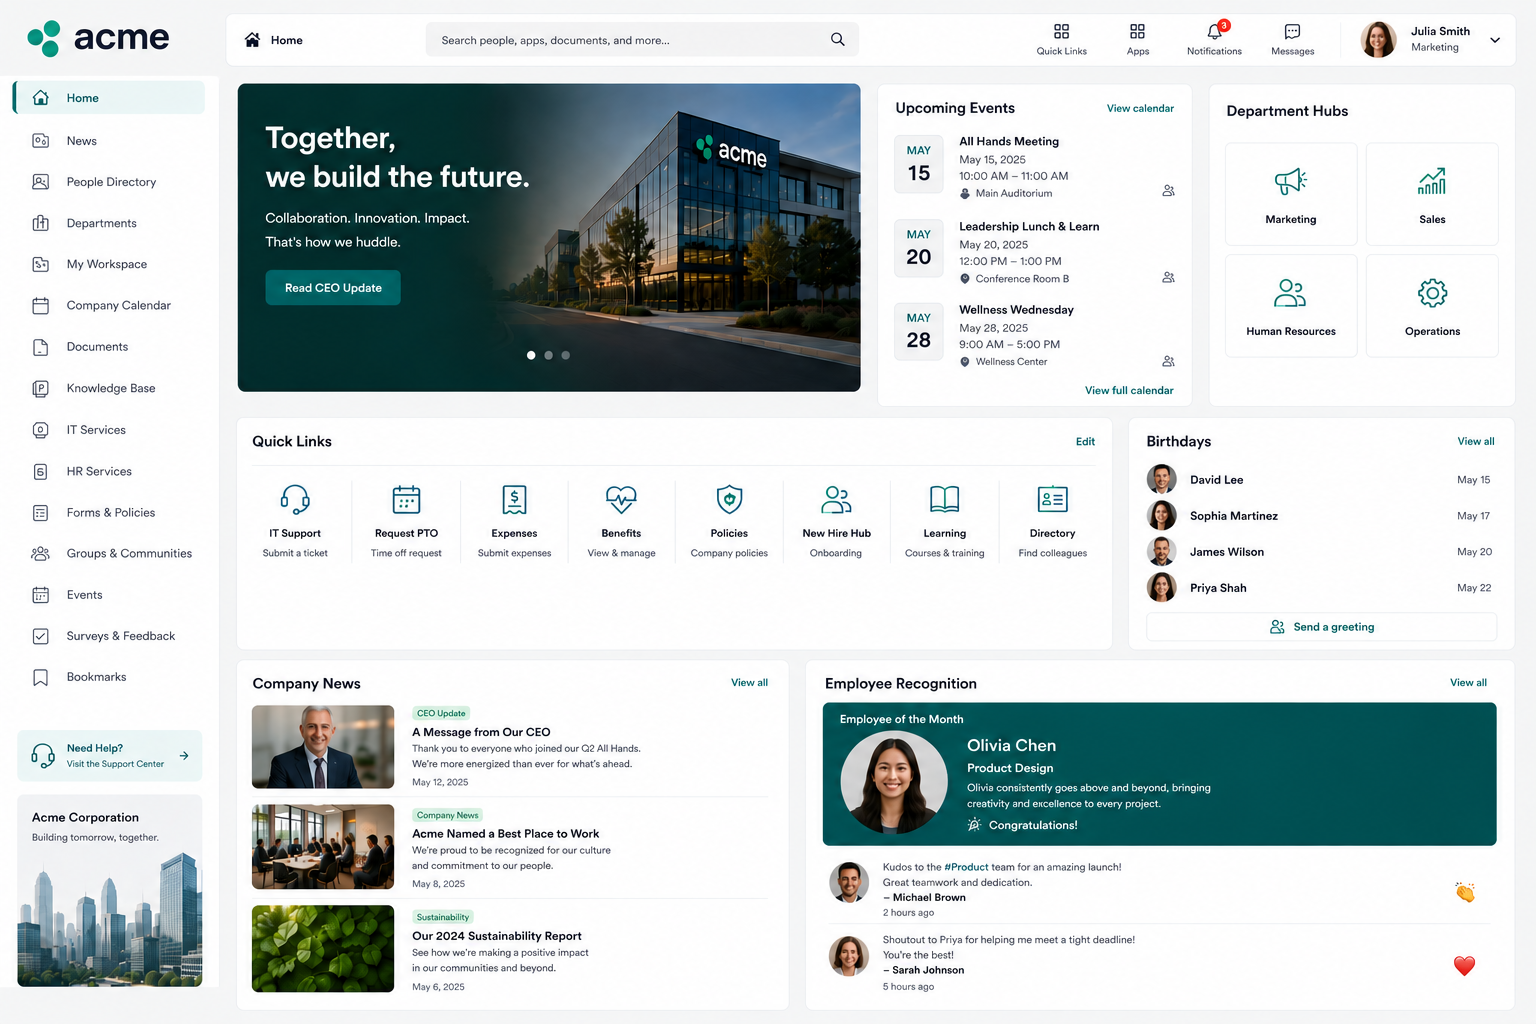This screenshot has width=1536, height=1024.
Task: Click attendees icon for All Hands Meeting
Action: pos(1168,190)
